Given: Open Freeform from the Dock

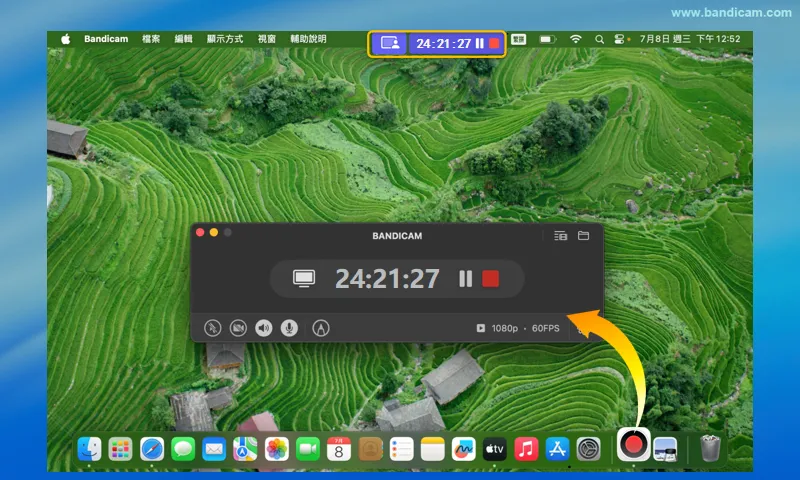Looking at the screenshot, I should [463, 449].
